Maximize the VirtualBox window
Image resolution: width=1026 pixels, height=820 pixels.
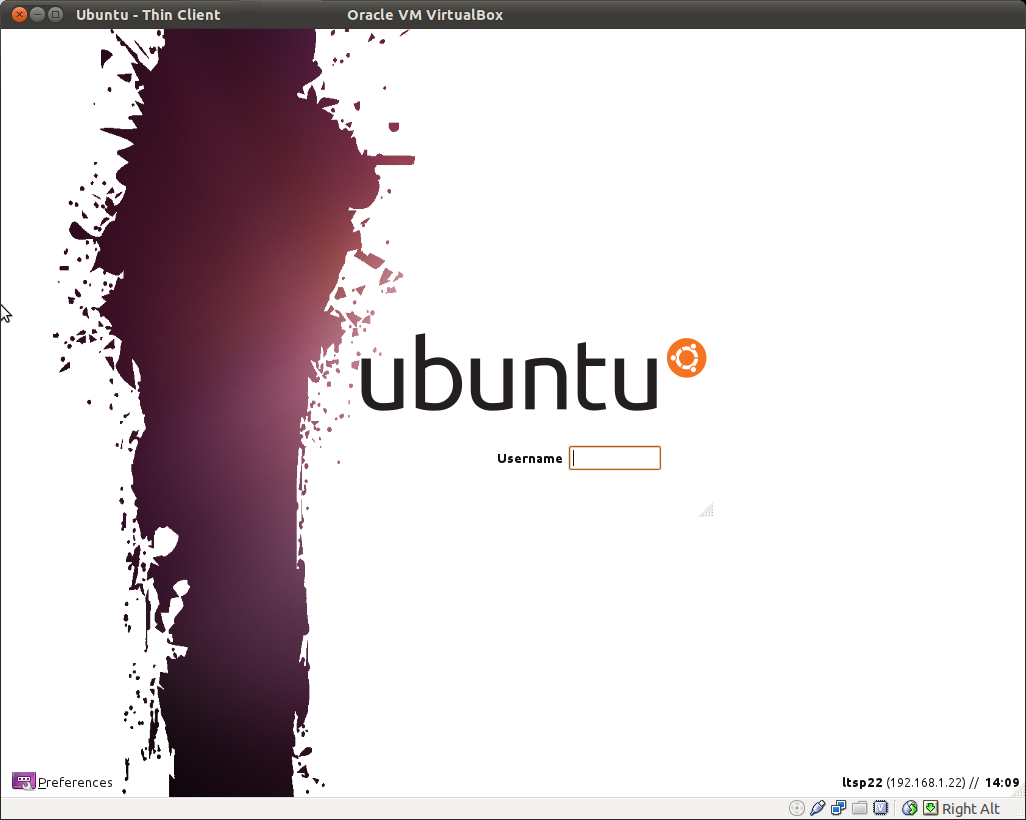tap(56, 14)
